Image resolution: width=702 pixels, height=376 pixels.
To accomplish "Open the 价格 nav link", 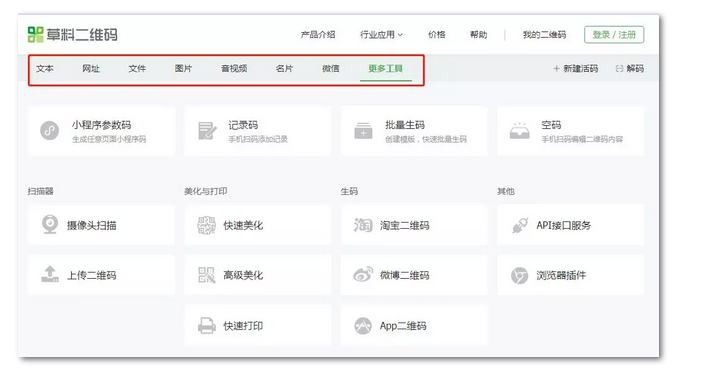I will [437, 34].
